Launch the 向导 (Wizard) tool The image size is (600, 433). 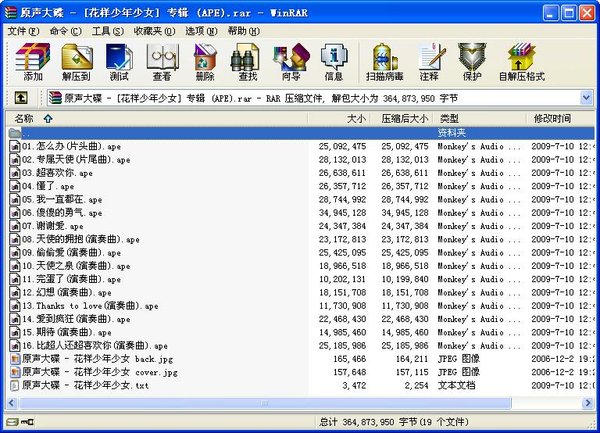(x=291, y=63)
